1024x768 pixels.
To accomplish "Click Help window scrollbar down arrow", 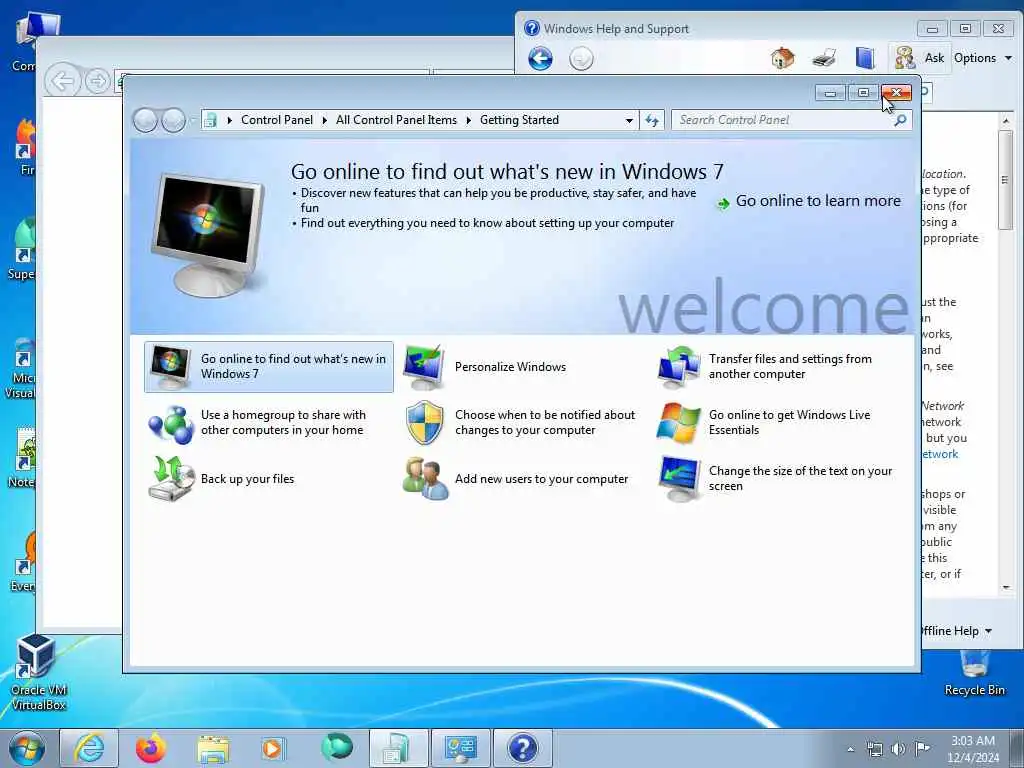I will pyautogui.click(x=1006, y=587).
